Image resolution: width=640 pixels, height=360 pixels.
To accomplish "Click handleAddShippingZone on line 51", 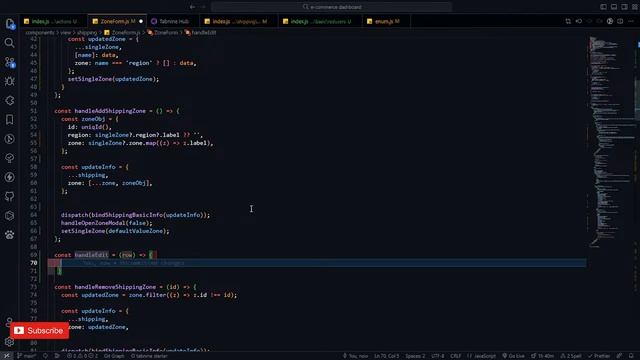I will pyautogui.click(x=110, y=111).
